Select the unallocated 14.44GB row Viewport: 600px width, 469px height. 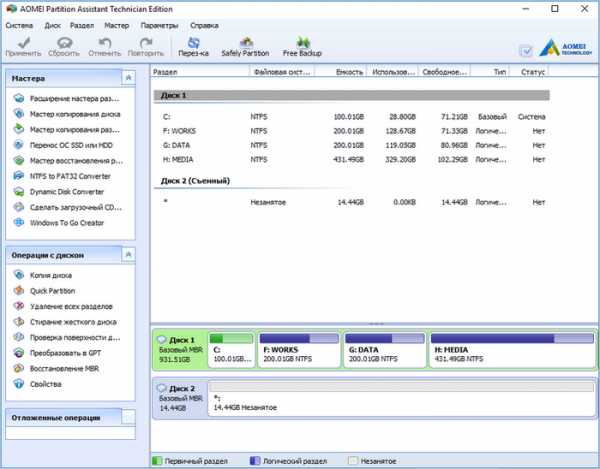(351, 202)
